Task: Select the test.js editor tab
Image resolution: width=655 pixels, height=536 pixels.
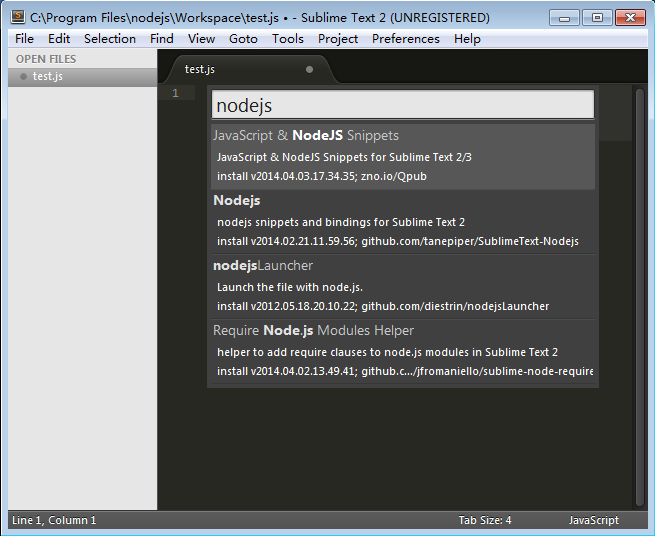Action: (x=251, y=69)
